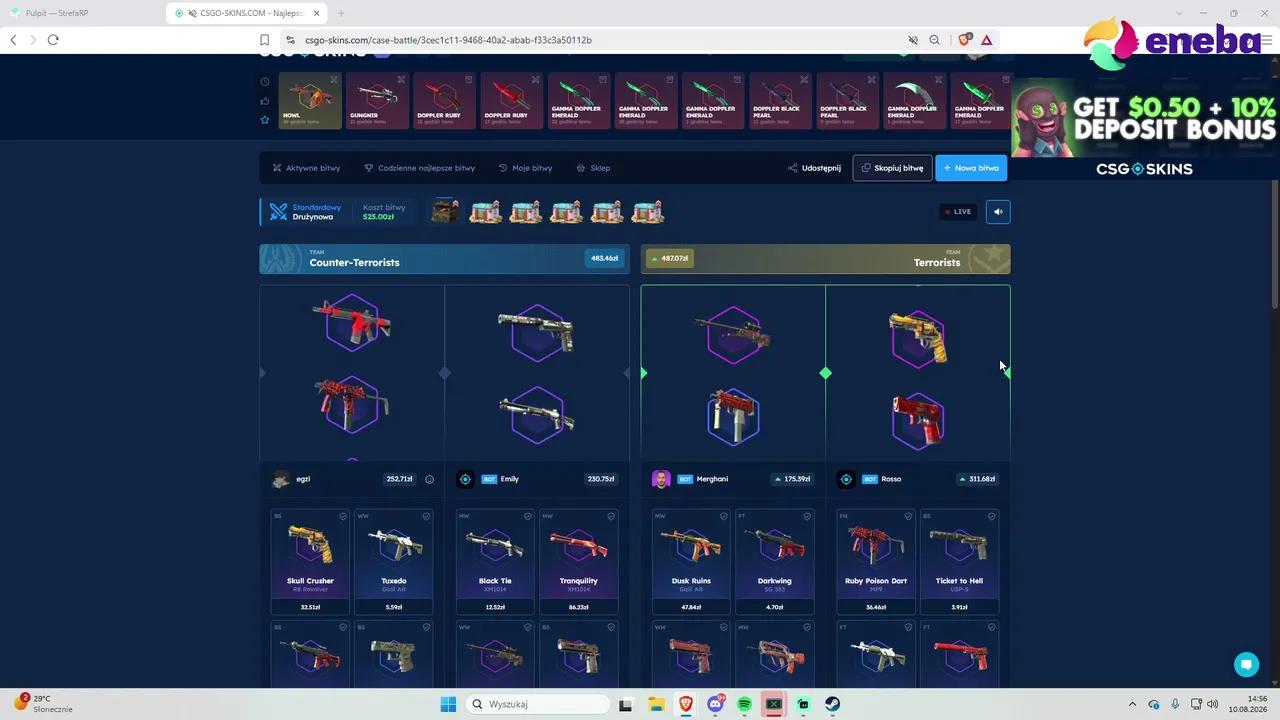Reload the current page
The image size is (1280, 720).
[53, 40]
